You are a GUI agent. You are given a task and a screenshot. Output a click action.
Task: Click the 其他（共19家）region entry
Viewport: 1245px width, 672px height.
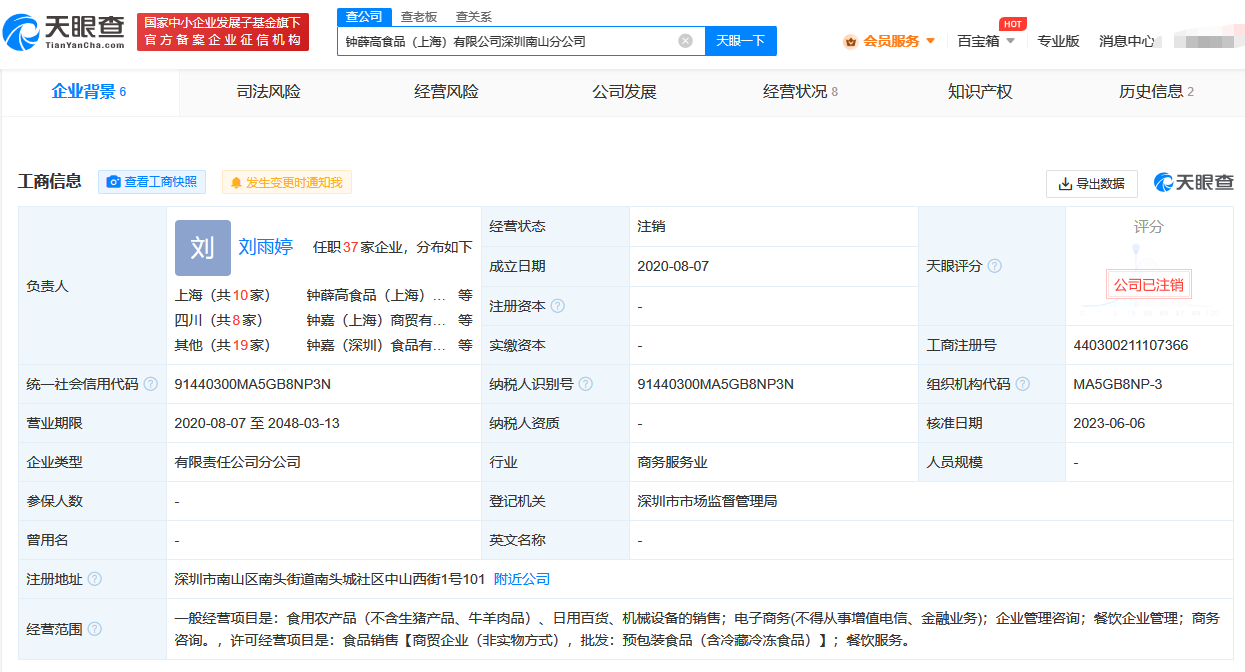tap(223, 345)
